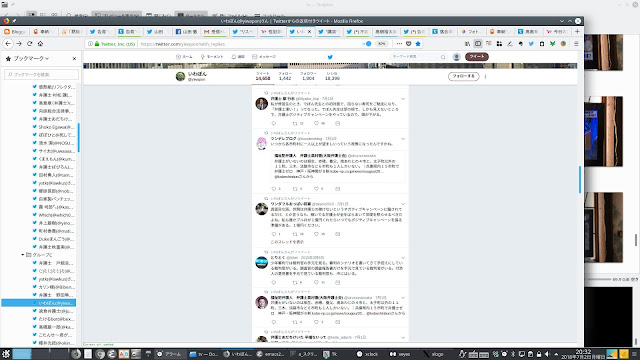640x360 pixels.
Task: Click the このスレッドを表示 link
Action: (x=287, y=242)
